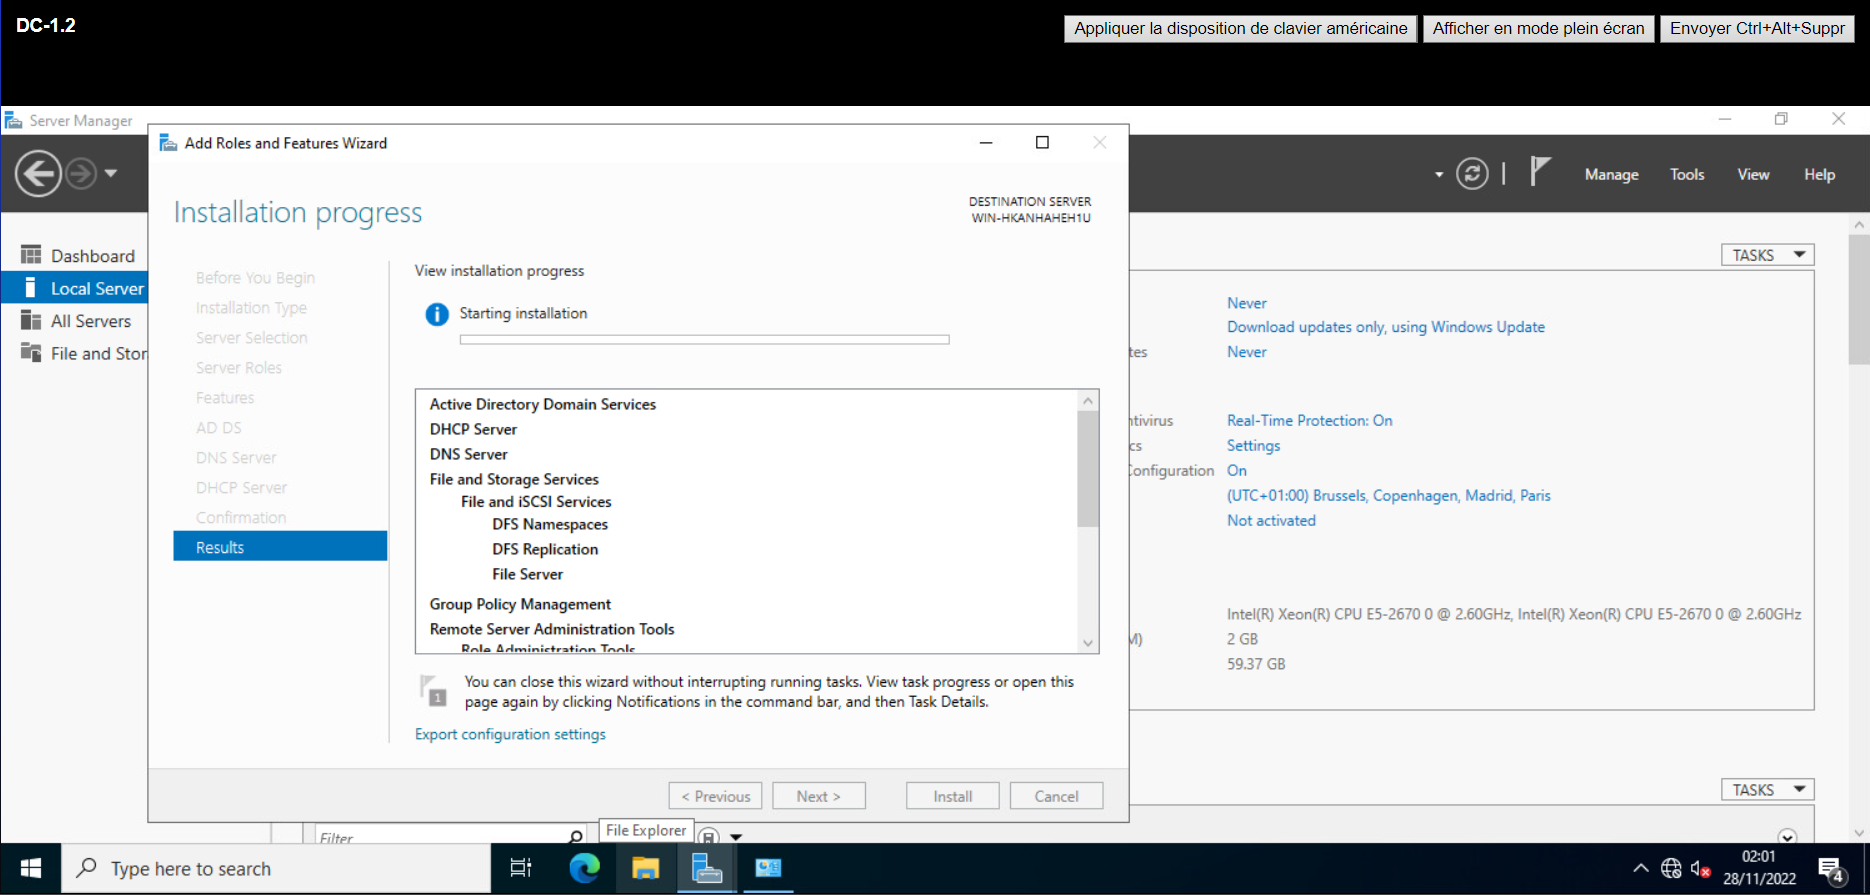Click 'DNS Server' in results list
Screen dimensions: 1870x895
tap(468, 454)
